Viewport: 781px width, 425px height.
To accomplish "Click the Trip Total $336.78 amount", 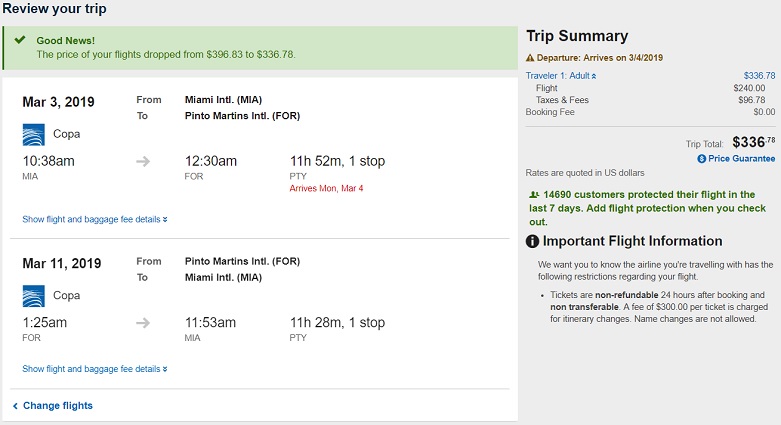I will point(754,142).
